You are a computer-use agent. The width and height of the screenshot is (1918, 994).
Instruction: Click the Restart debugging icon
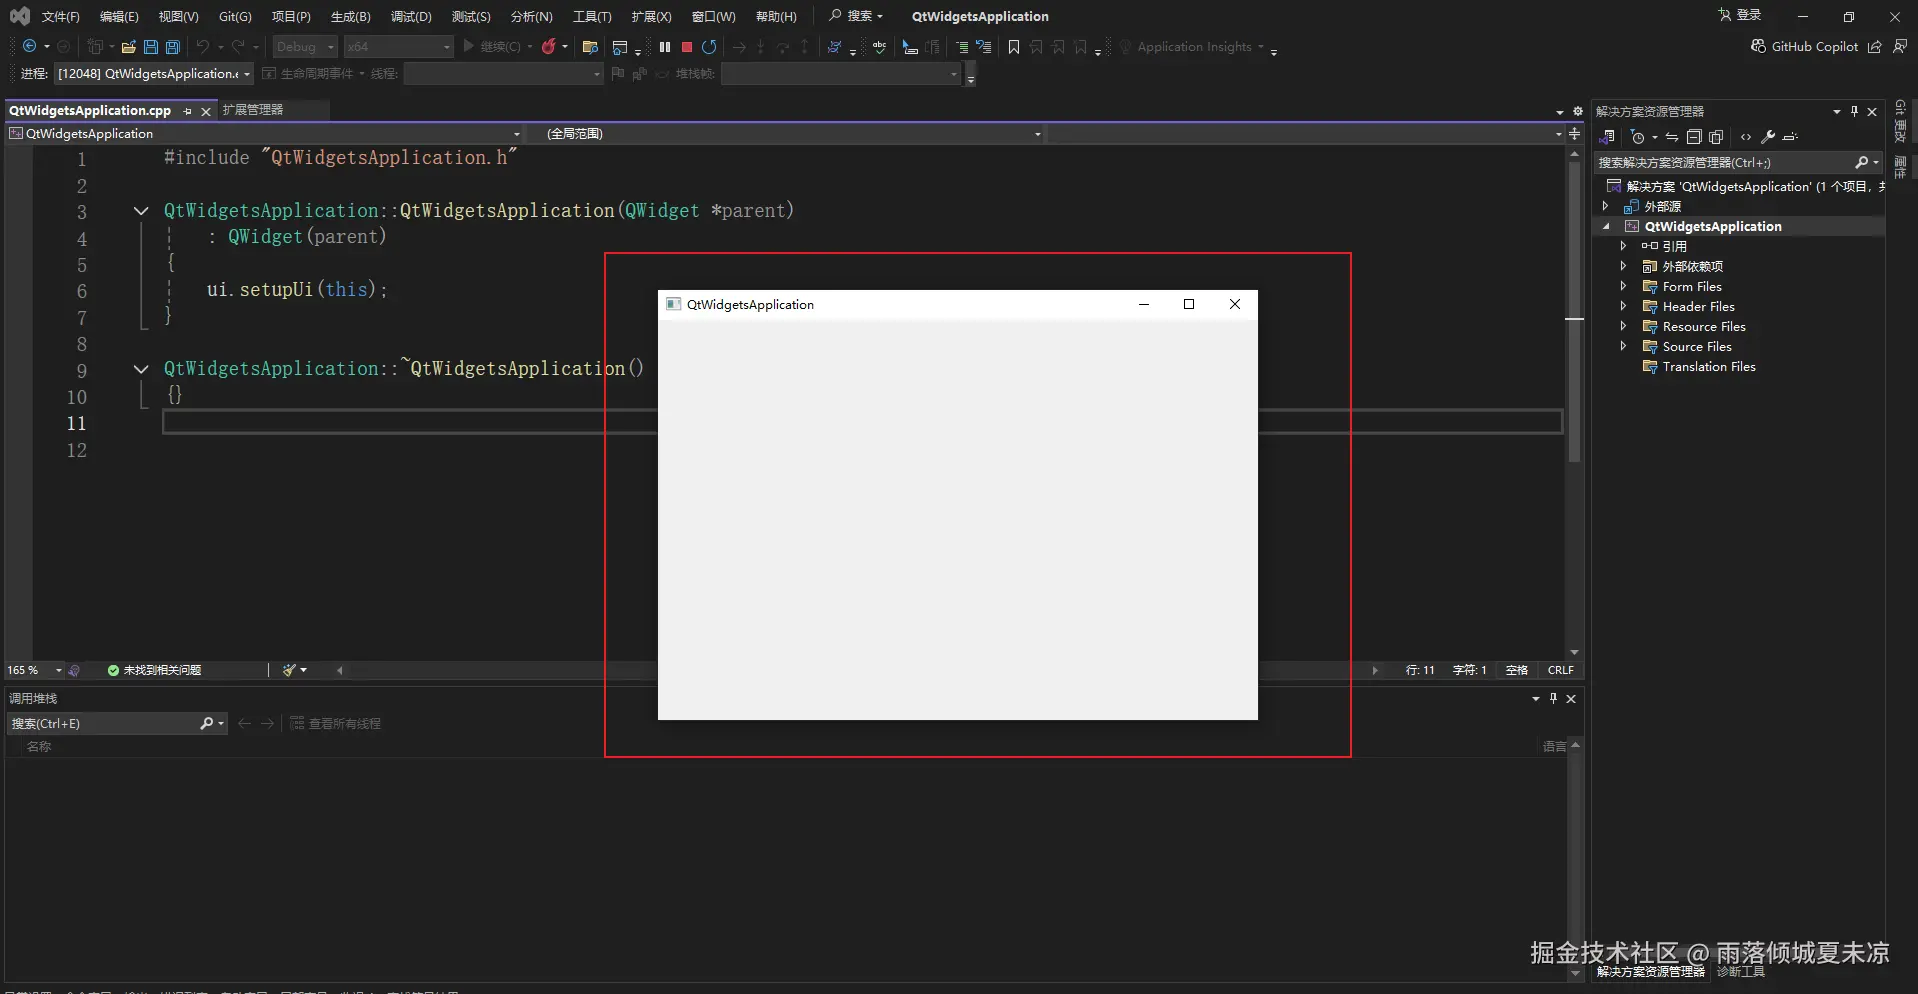pyautogui.click(x=709, y=47)
